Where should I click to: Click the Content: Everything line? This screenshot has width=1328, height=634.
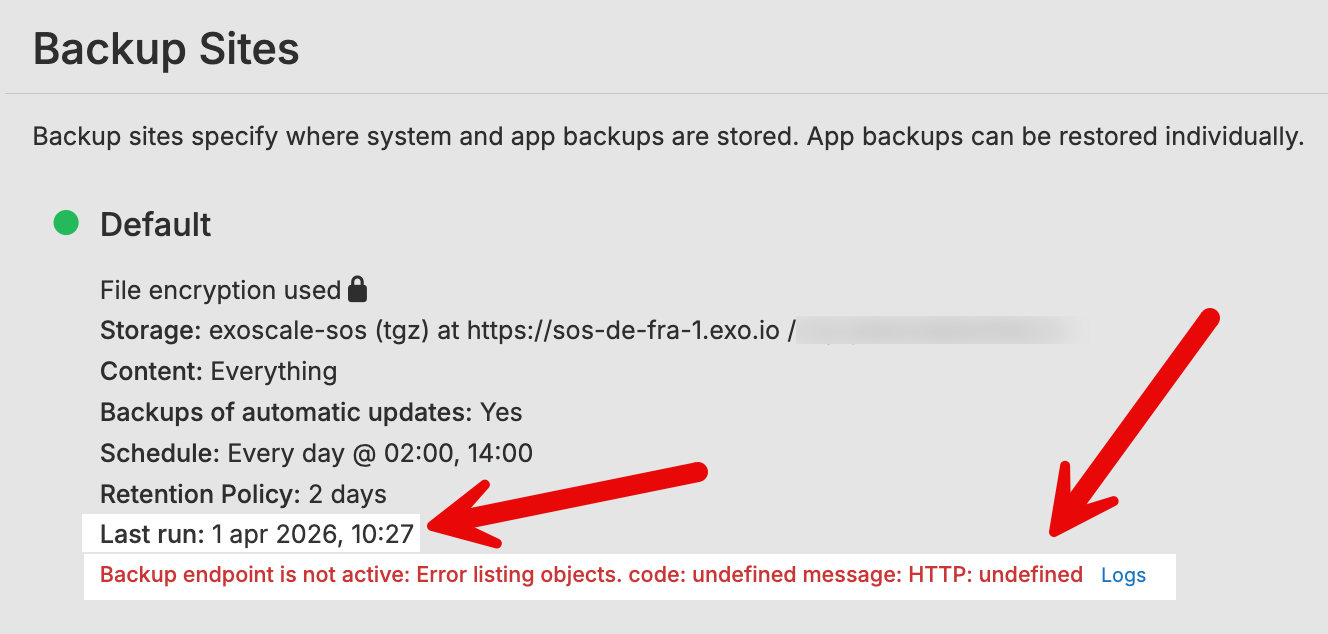(x=218, y=372)
